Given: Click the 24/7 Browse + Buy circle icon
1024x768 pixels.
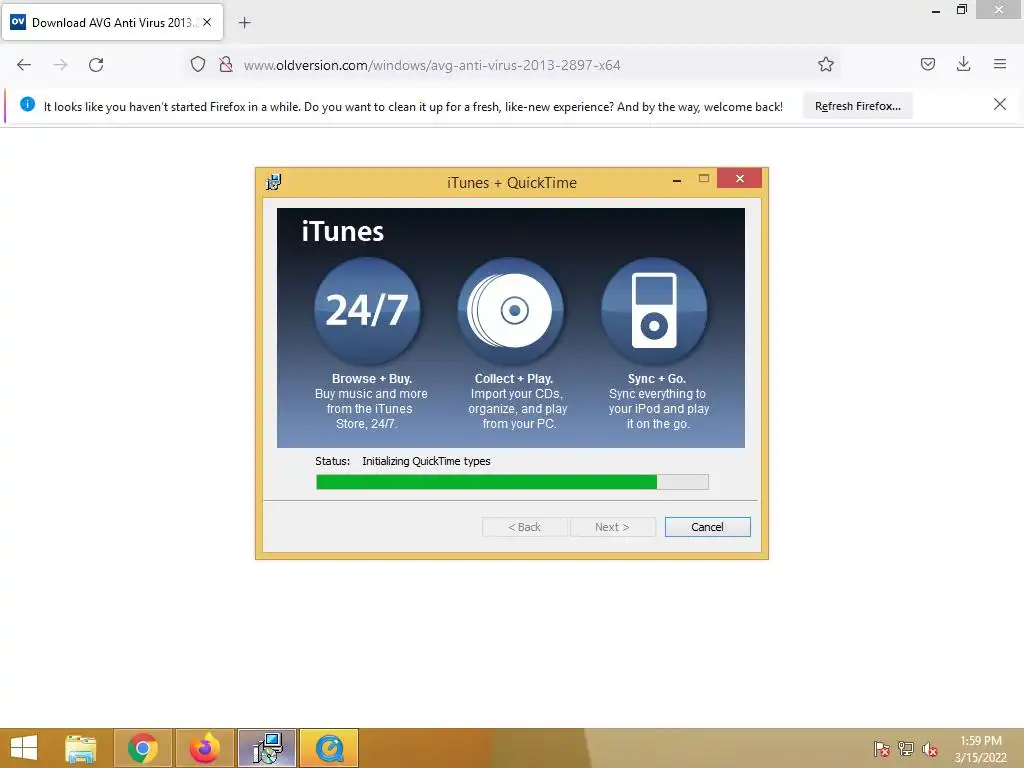Looking at the screenshot, I should click(367, 310).
